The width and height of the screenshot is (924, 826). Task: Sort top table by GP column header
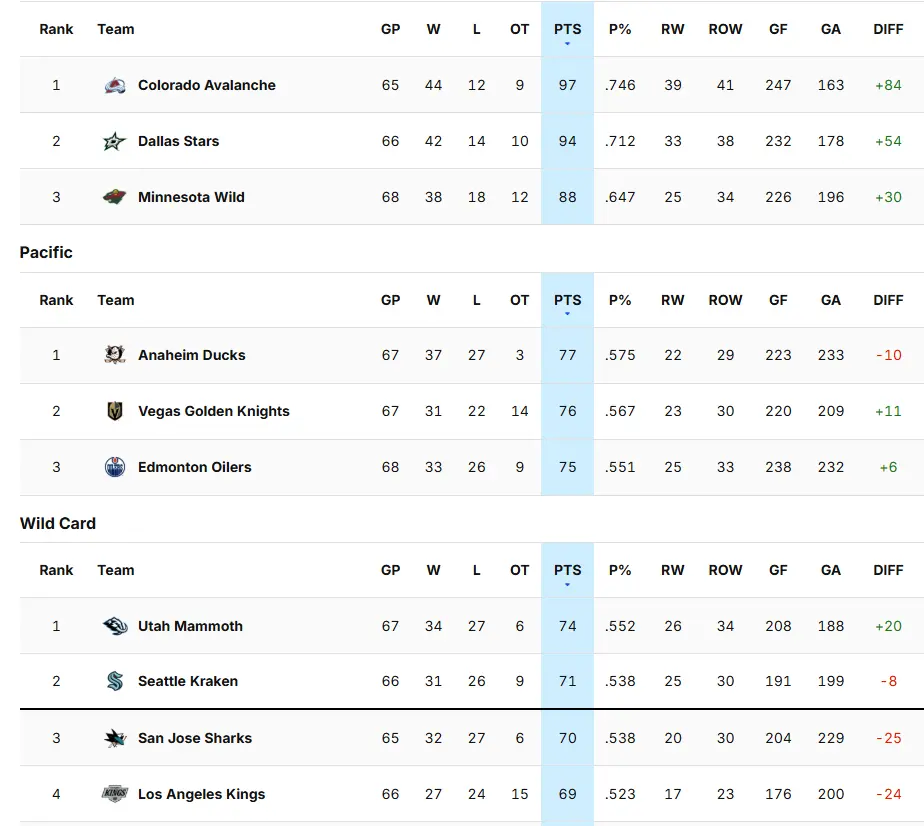coord(390,29)
